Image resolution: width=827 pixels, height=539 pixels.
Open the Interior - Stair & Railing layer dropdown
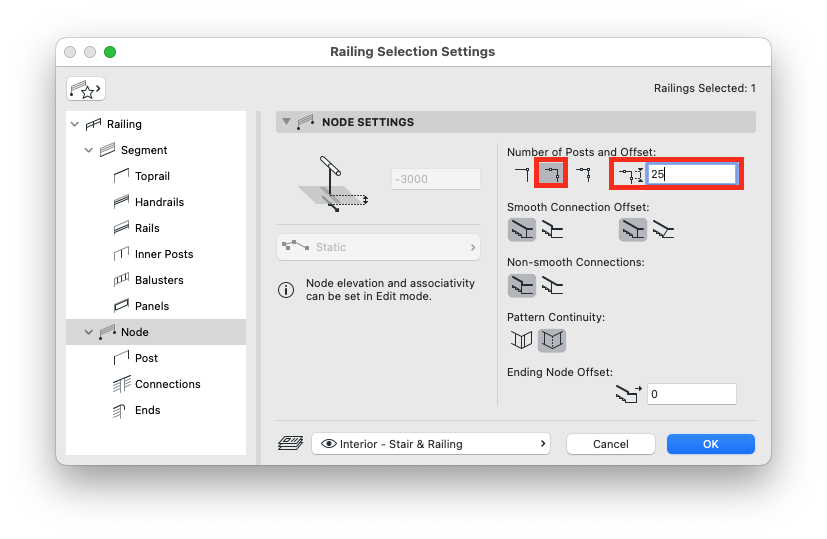(431, 444)
